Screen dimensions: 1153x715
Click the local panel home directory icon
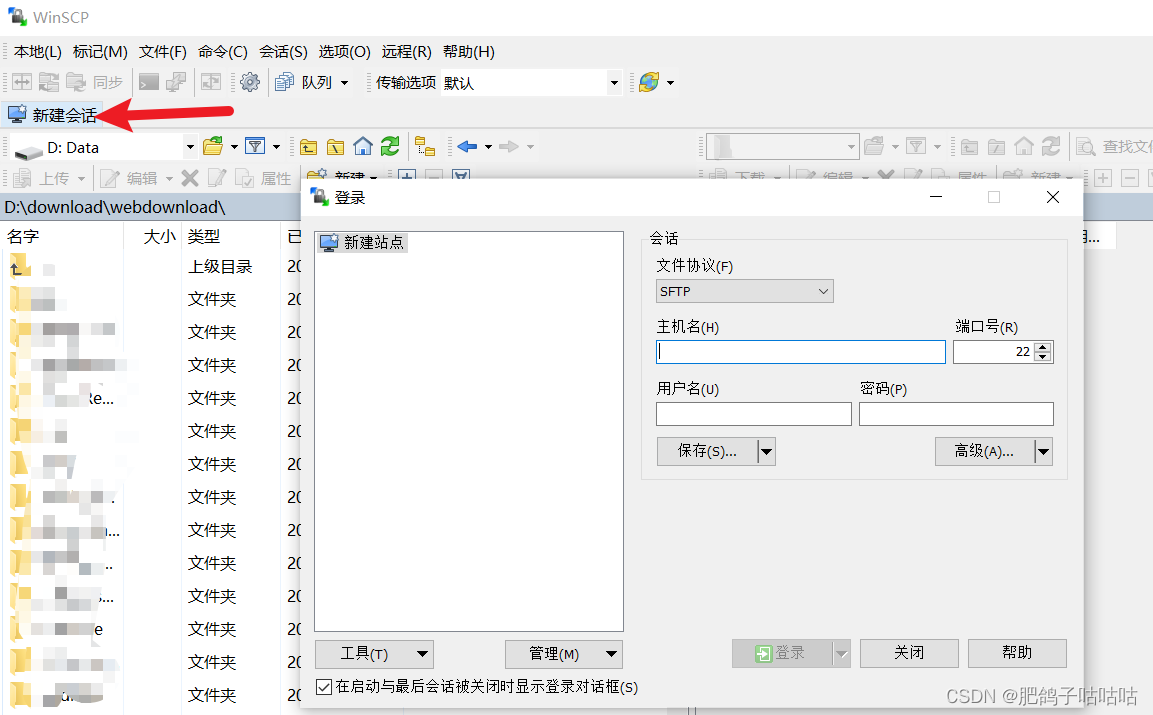[x=363, y=146]
